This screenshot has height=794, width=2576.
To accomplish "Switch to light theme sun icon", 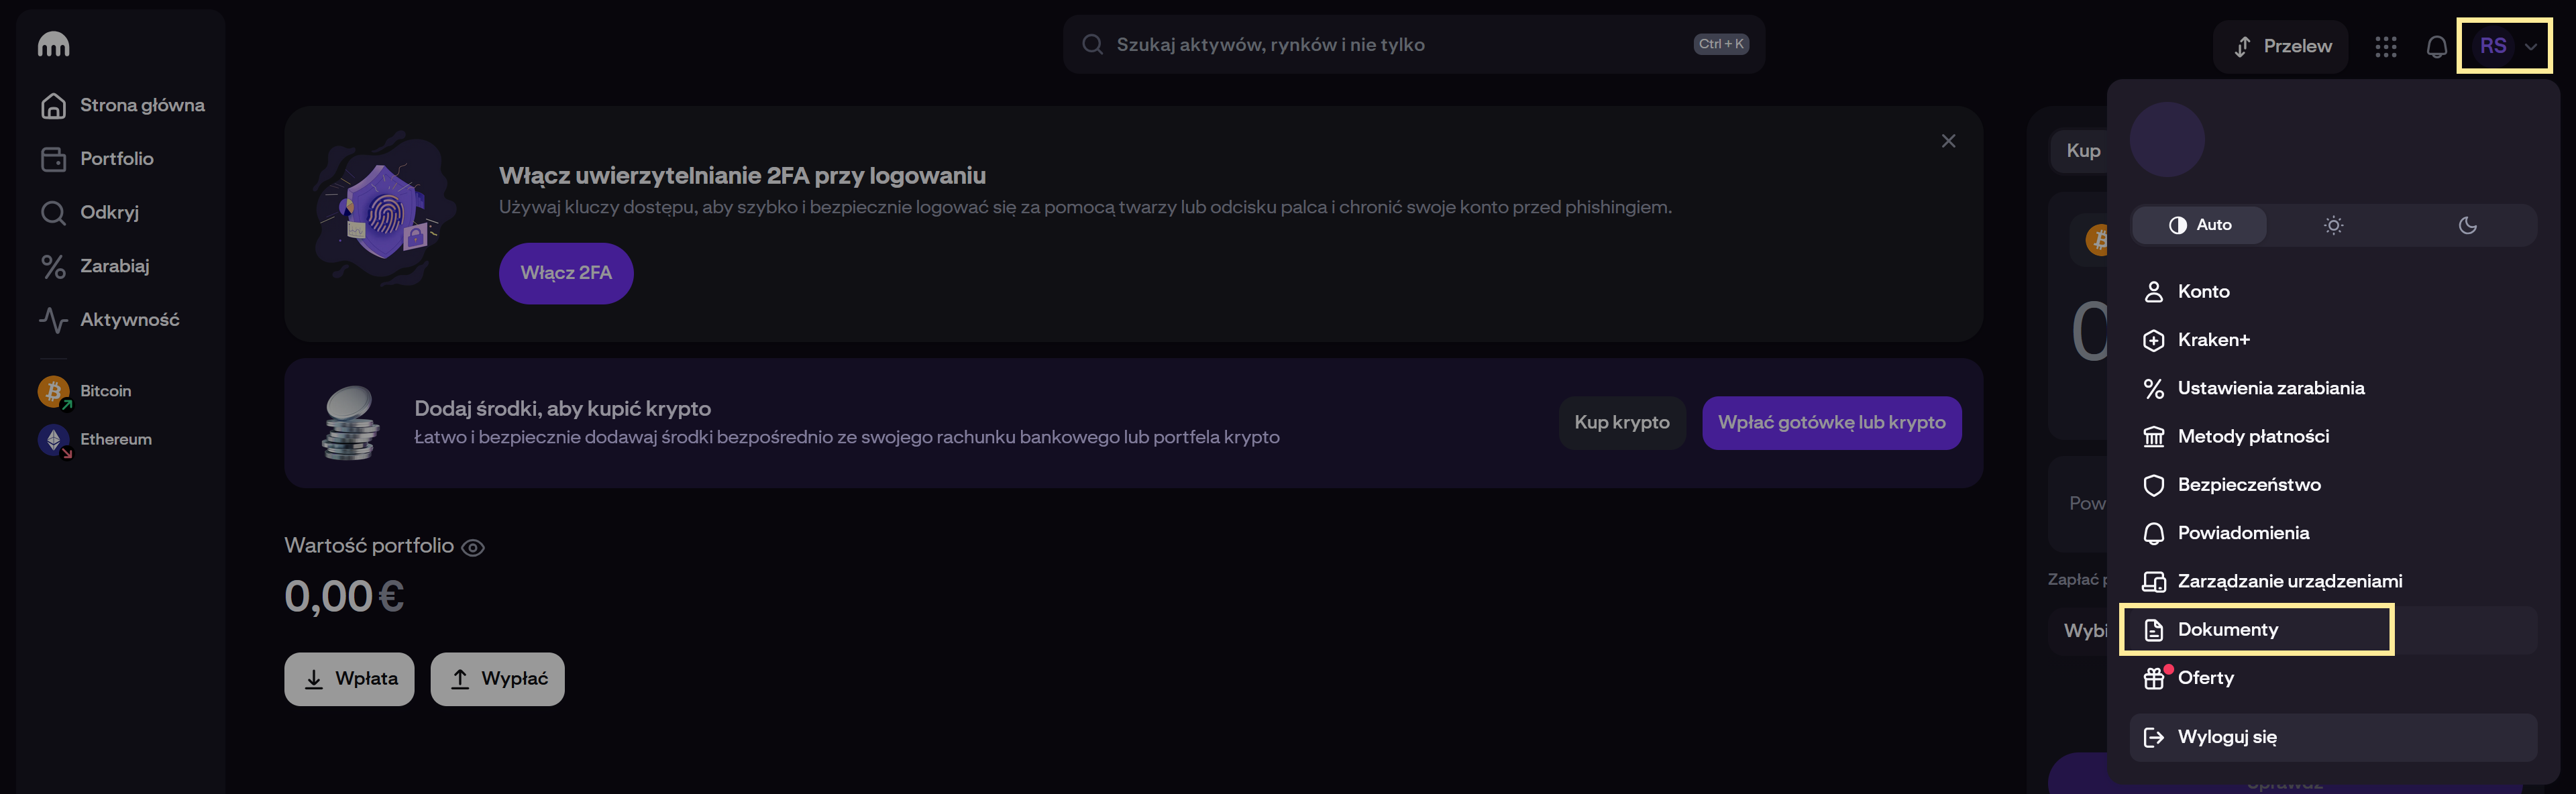I will point(2333,225).
